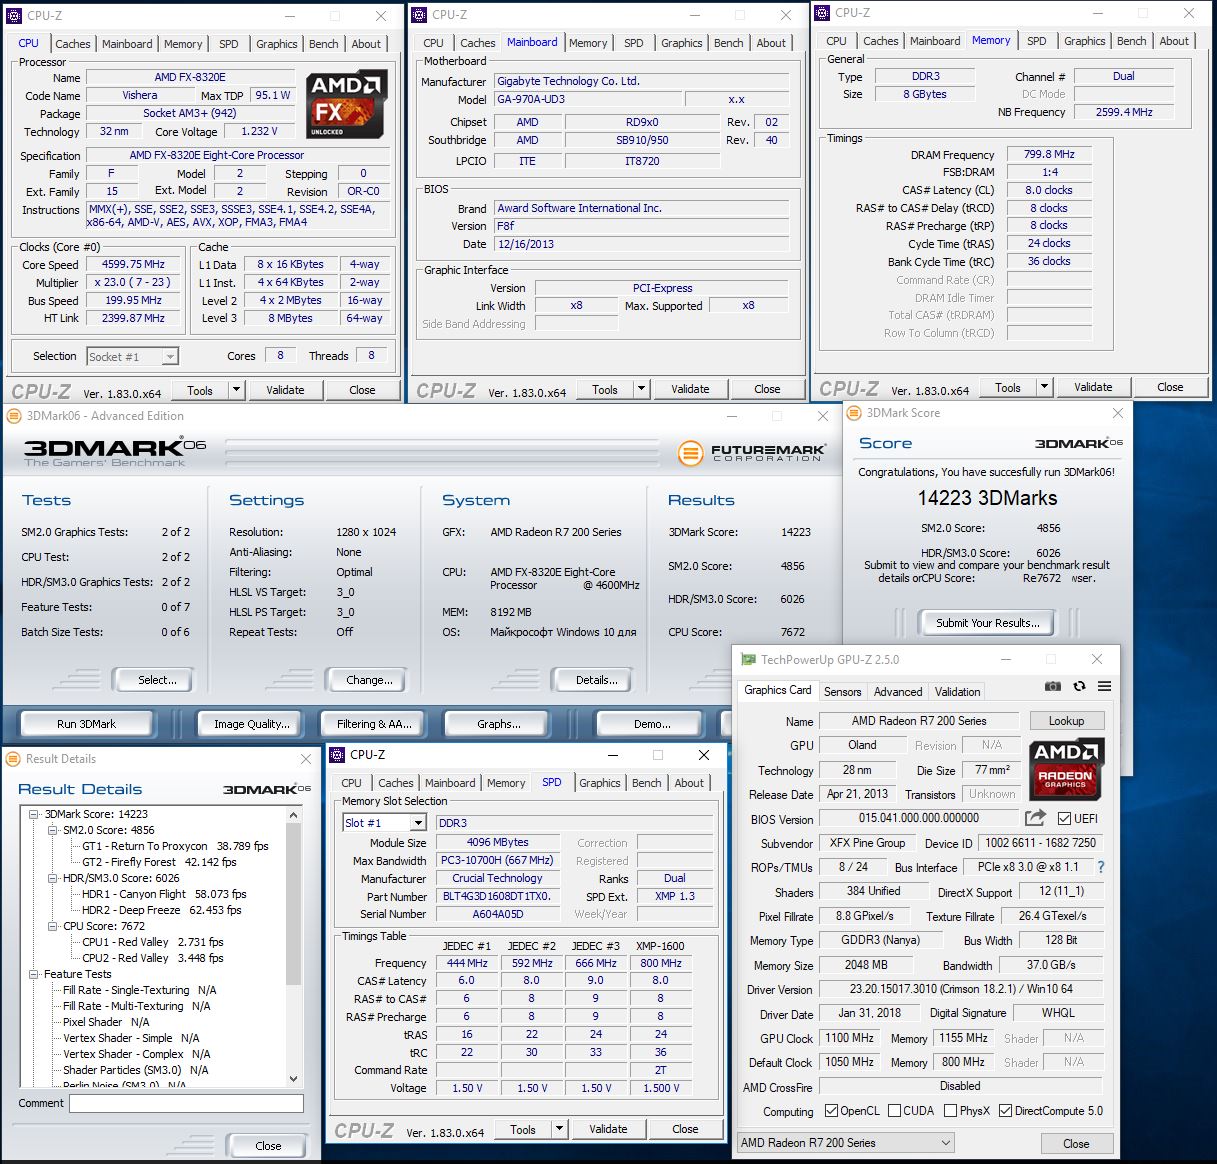The width and height of the screenshot is (1217, 1164).
Task: Click GPU-Z title bar app icon
Action: tap(747, 660)
